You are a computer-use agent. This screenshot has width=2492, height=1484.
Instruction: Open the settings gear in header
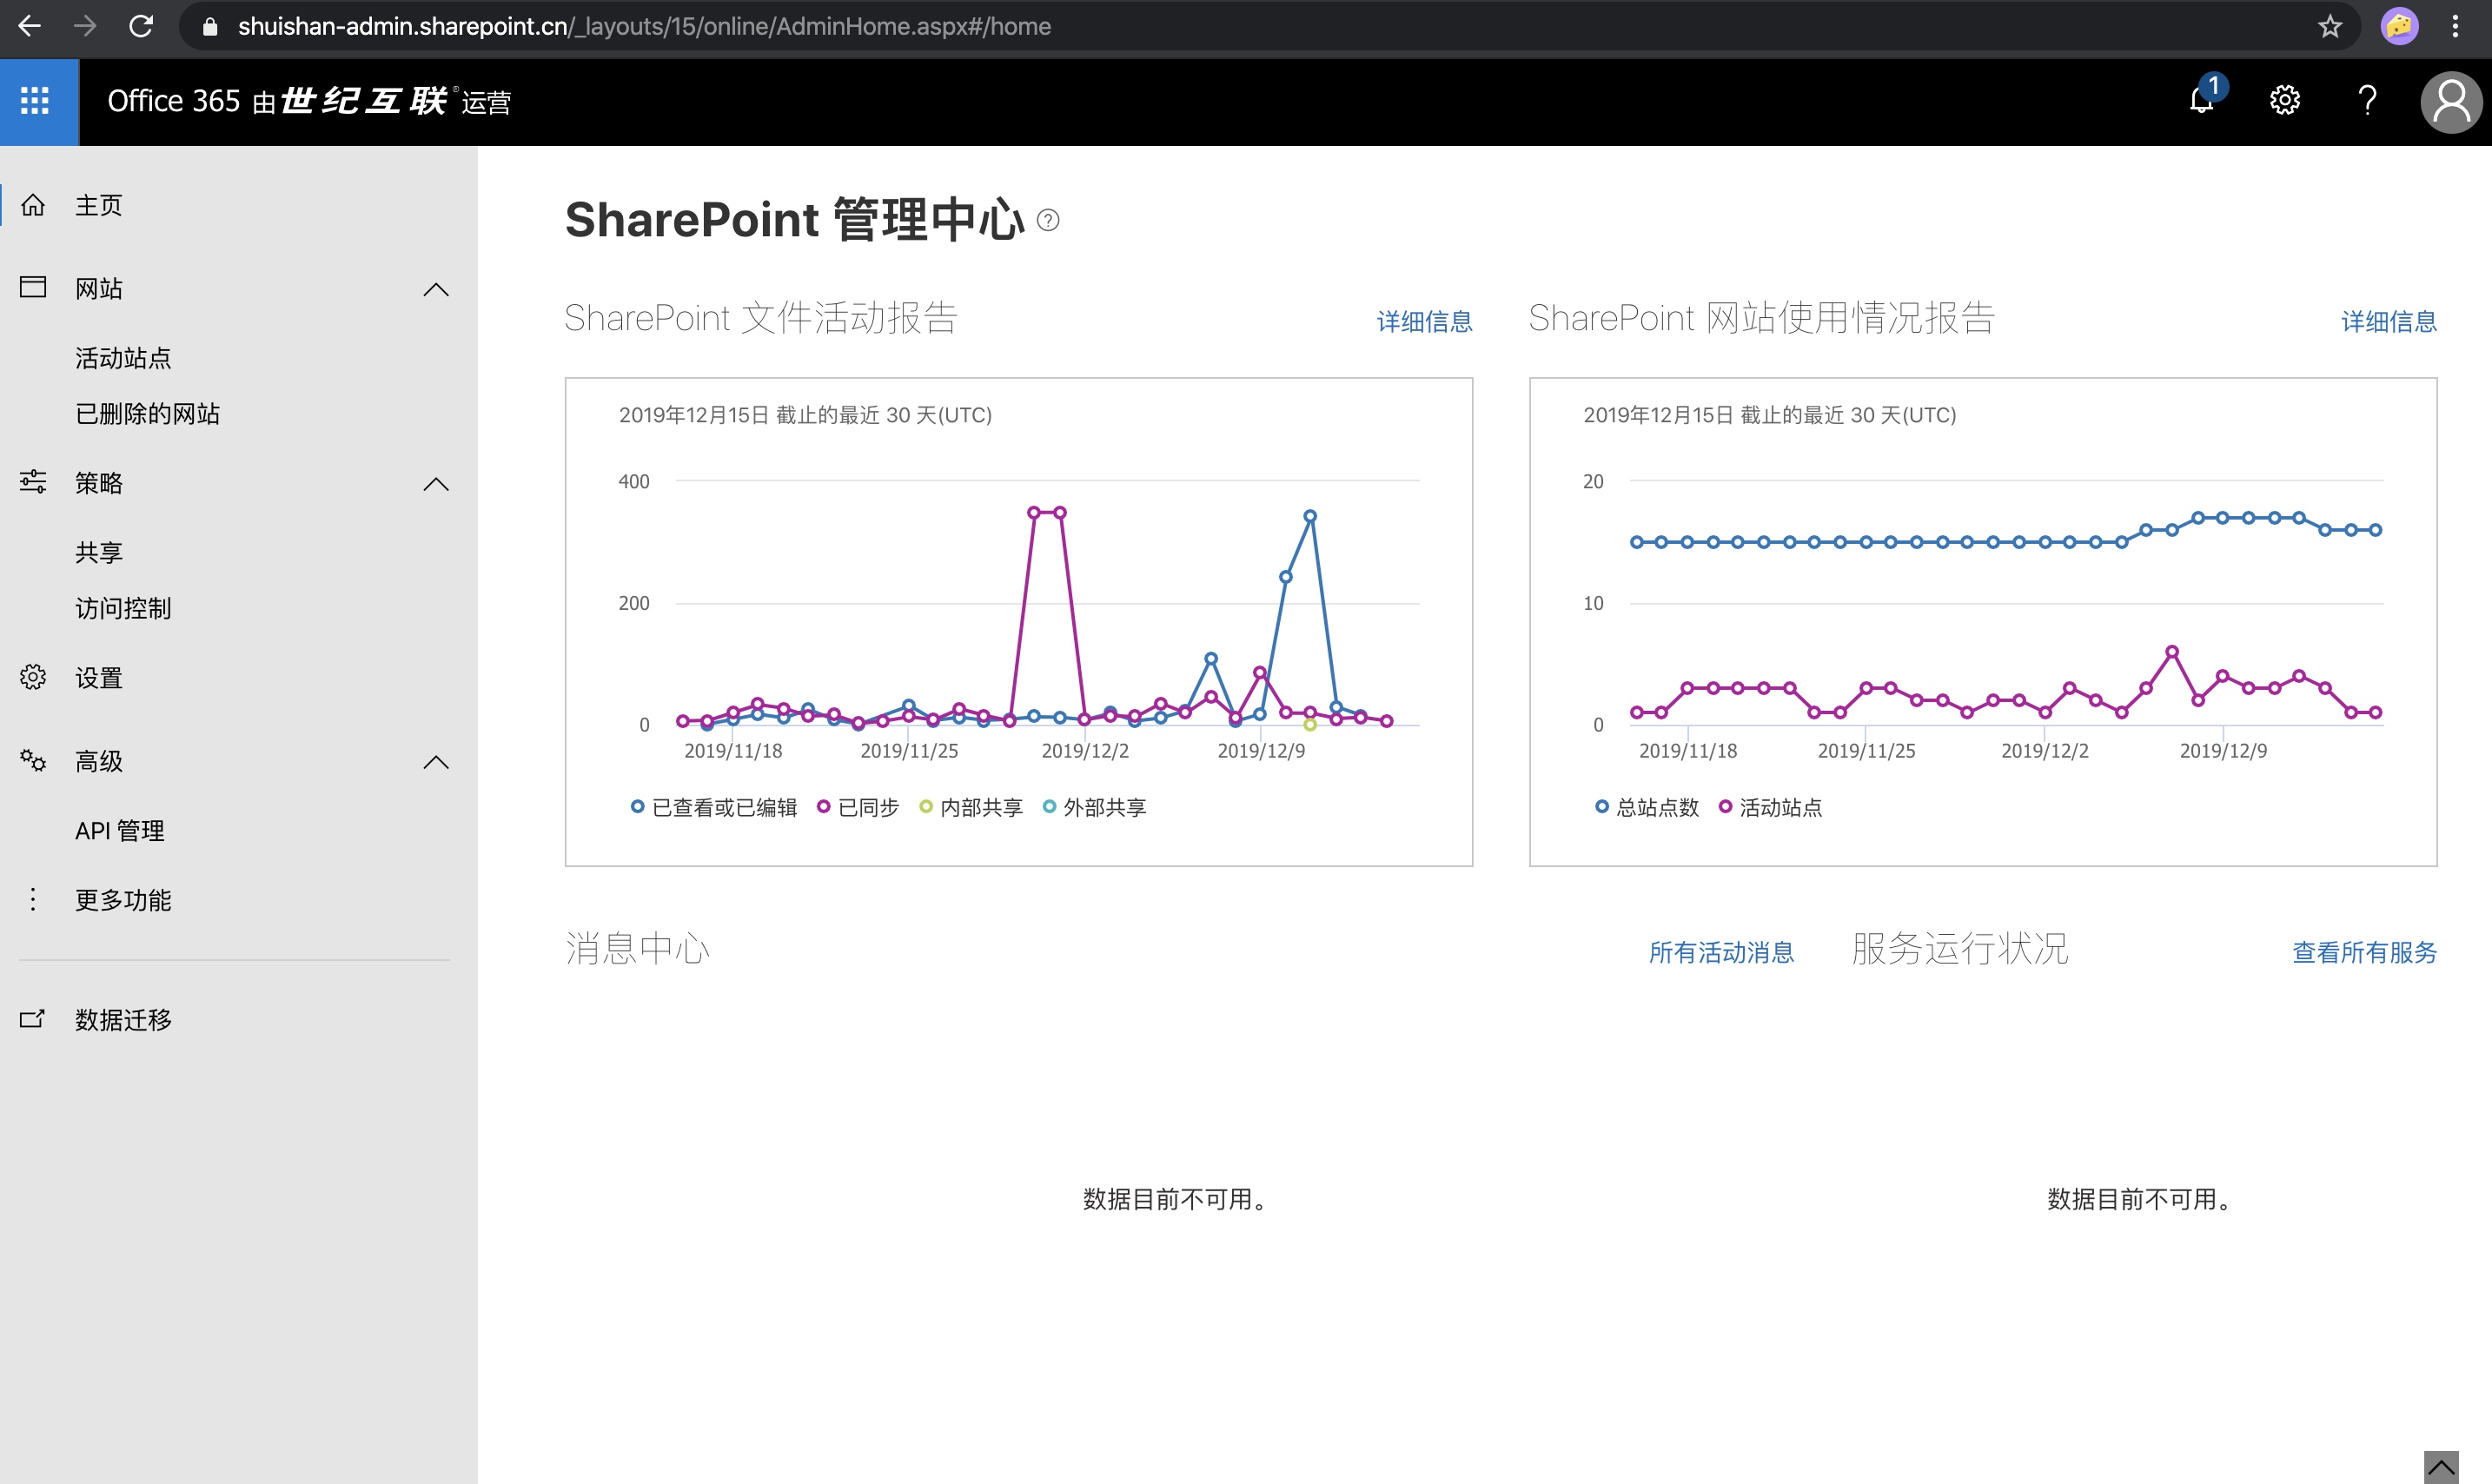coord(2284,100)
